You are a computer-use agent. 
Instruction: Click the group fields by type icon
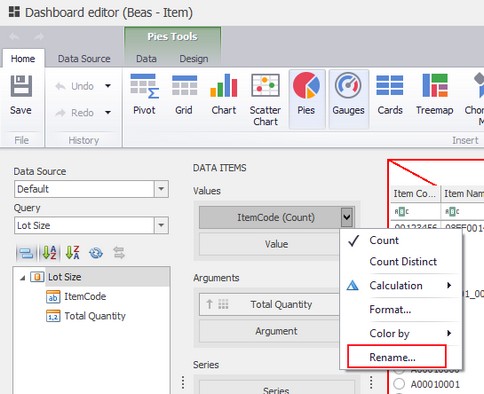[26, 253]
